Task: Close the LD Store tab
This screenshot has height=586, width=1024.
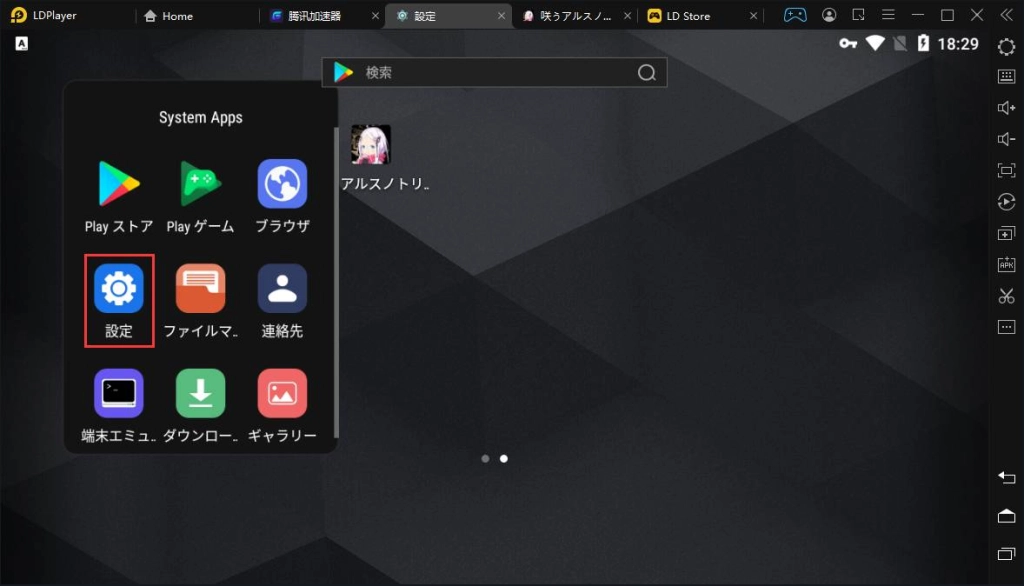Action: click(753, 16)
